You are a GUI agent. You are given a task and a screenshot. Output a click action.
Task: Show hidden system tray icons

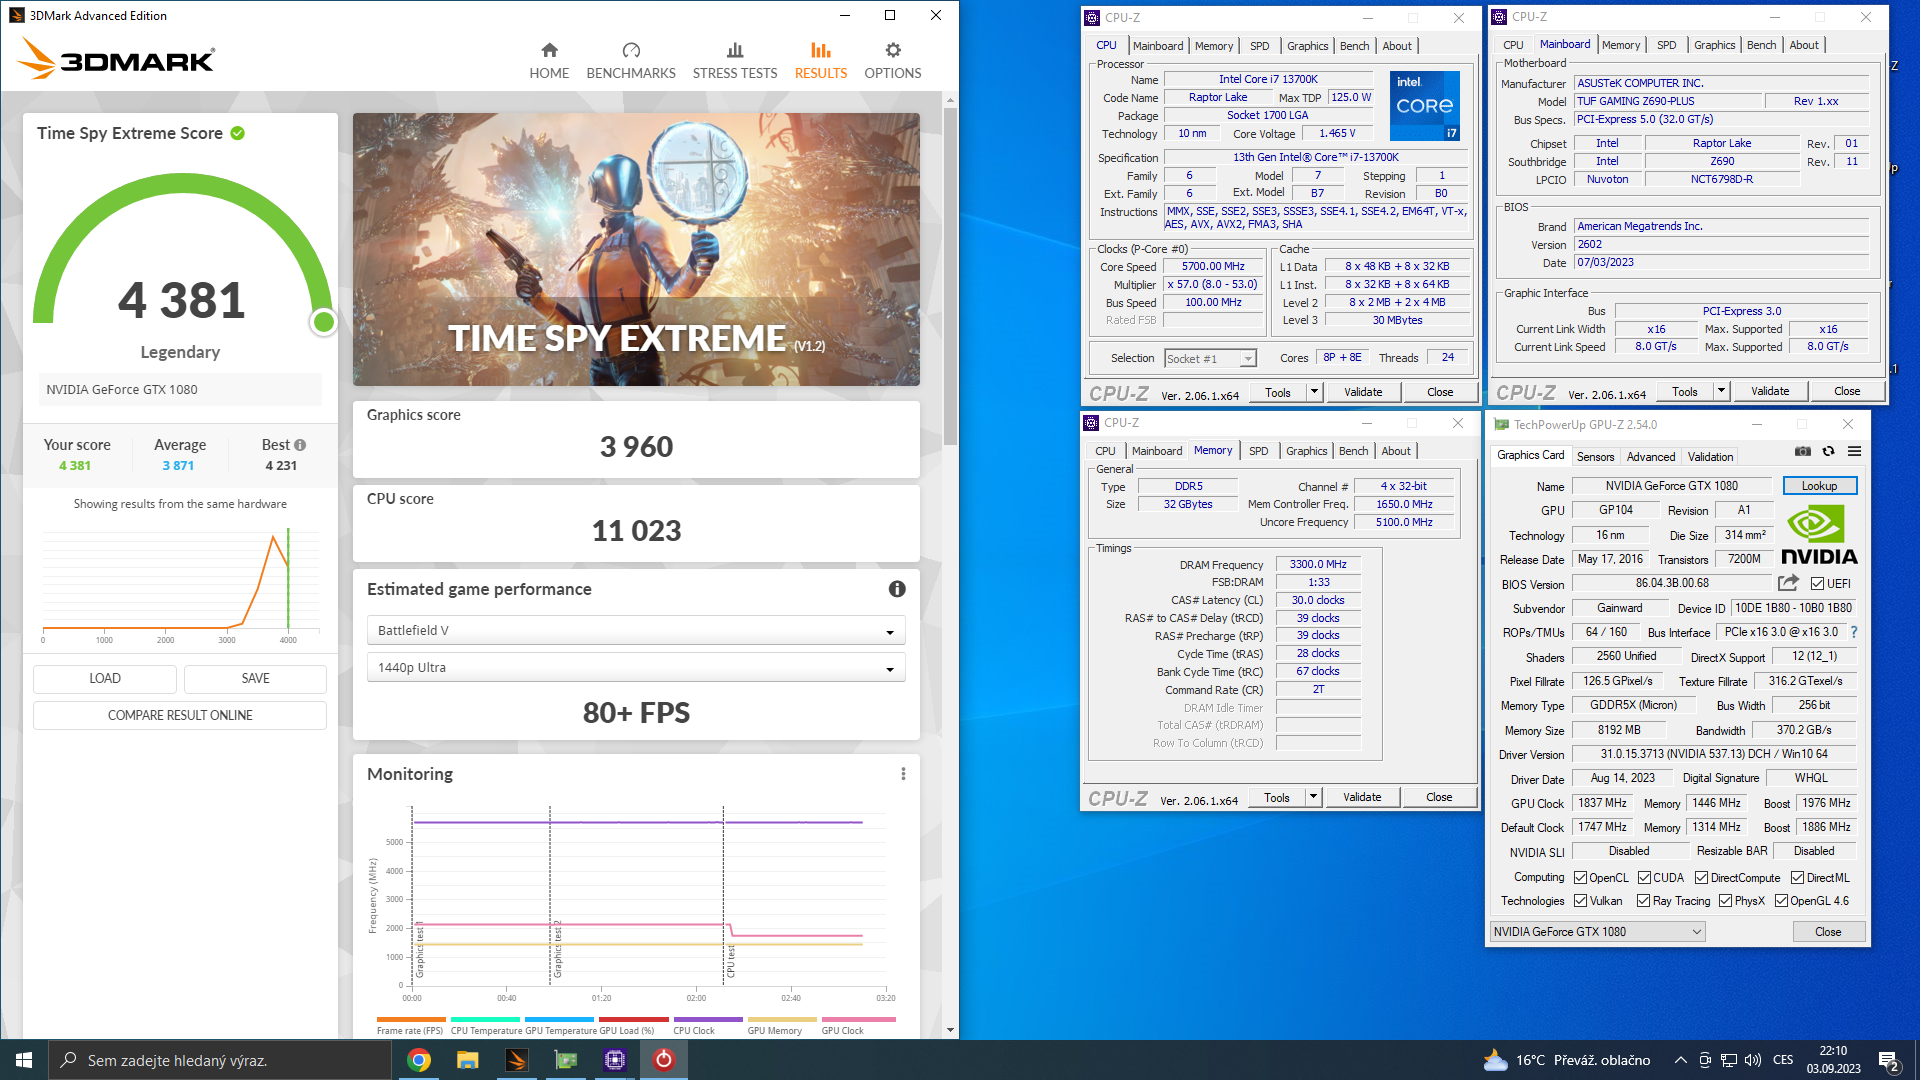[1681, 1060]
